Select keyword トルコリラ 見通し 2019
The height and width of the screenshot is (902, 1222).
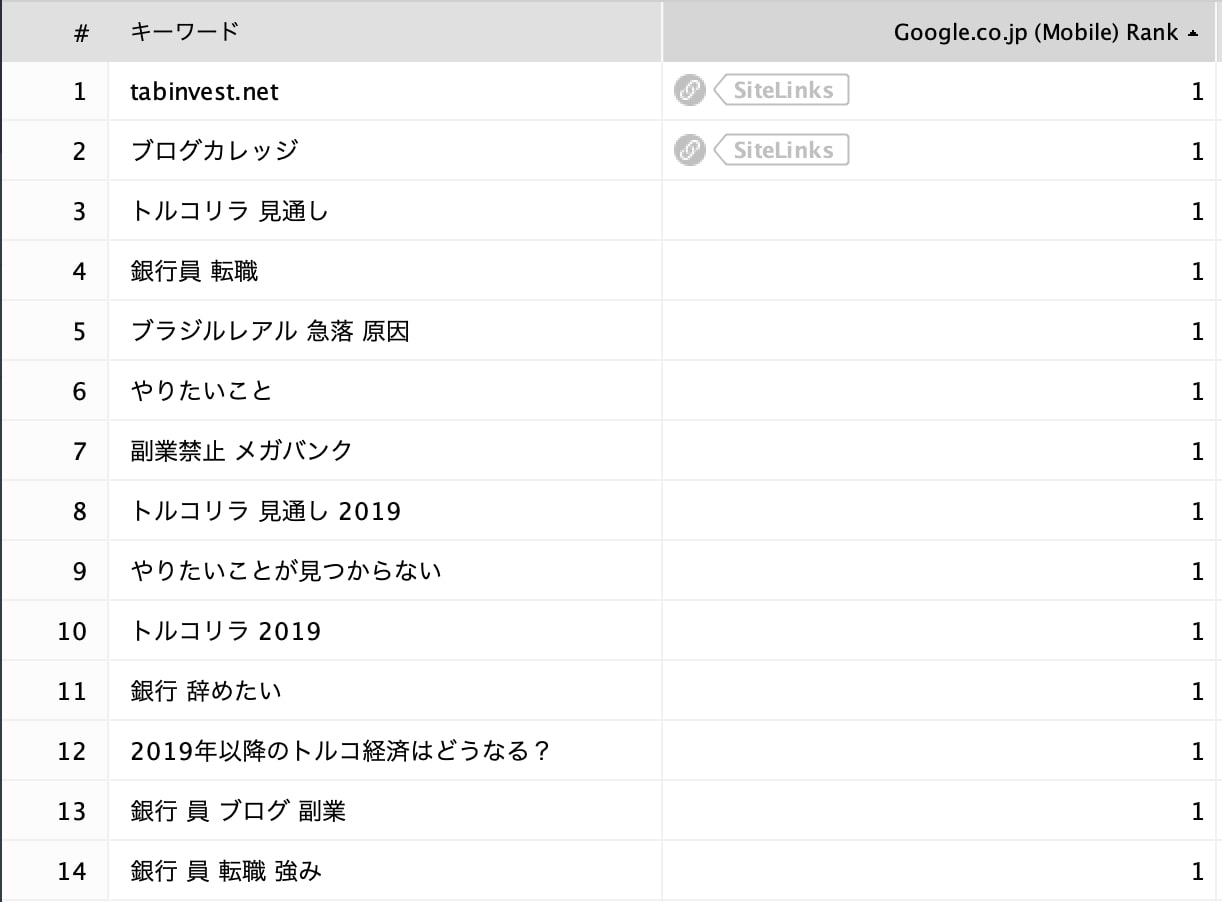click(x=265, y=511)
